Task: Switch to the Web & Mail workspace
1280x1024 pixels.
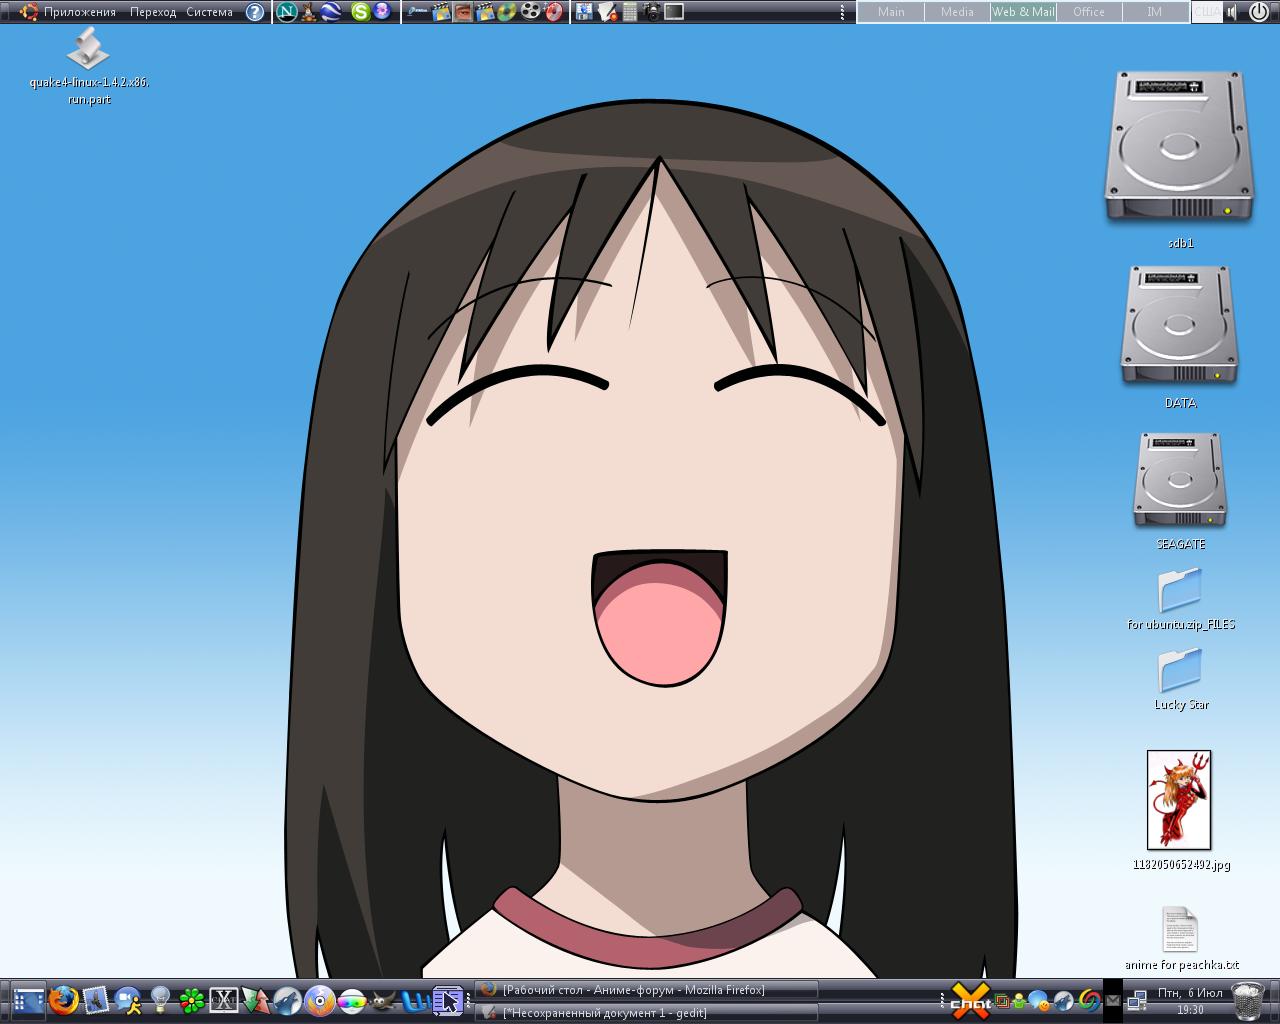Action: coord(1023,12)
